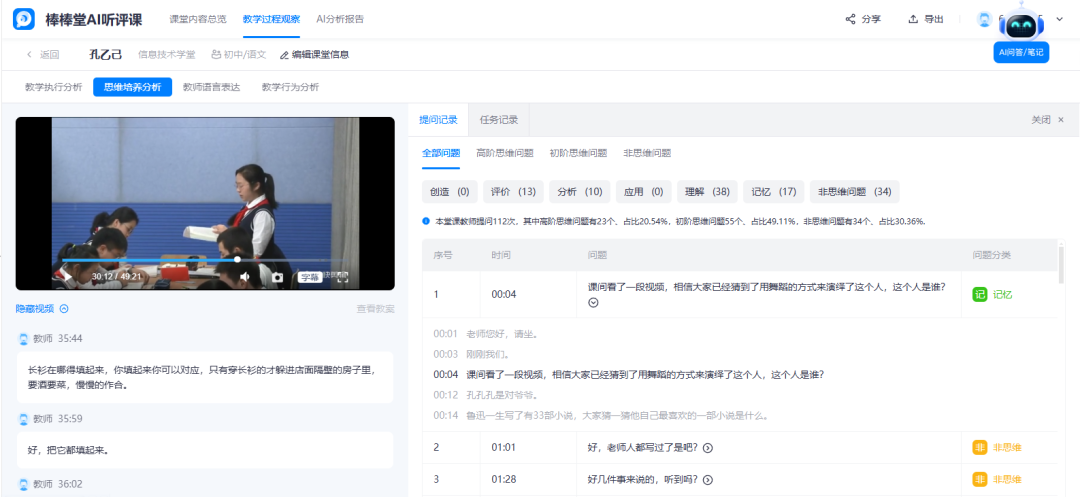Select transcript starting 长衫在哪得填起来

point(205,377)
